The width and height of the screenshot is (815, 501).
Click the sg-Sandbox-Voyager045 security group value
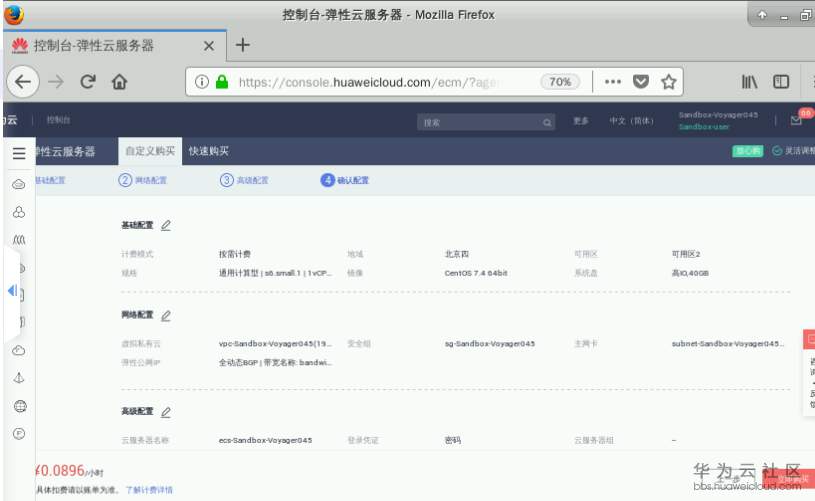(490, 344)
